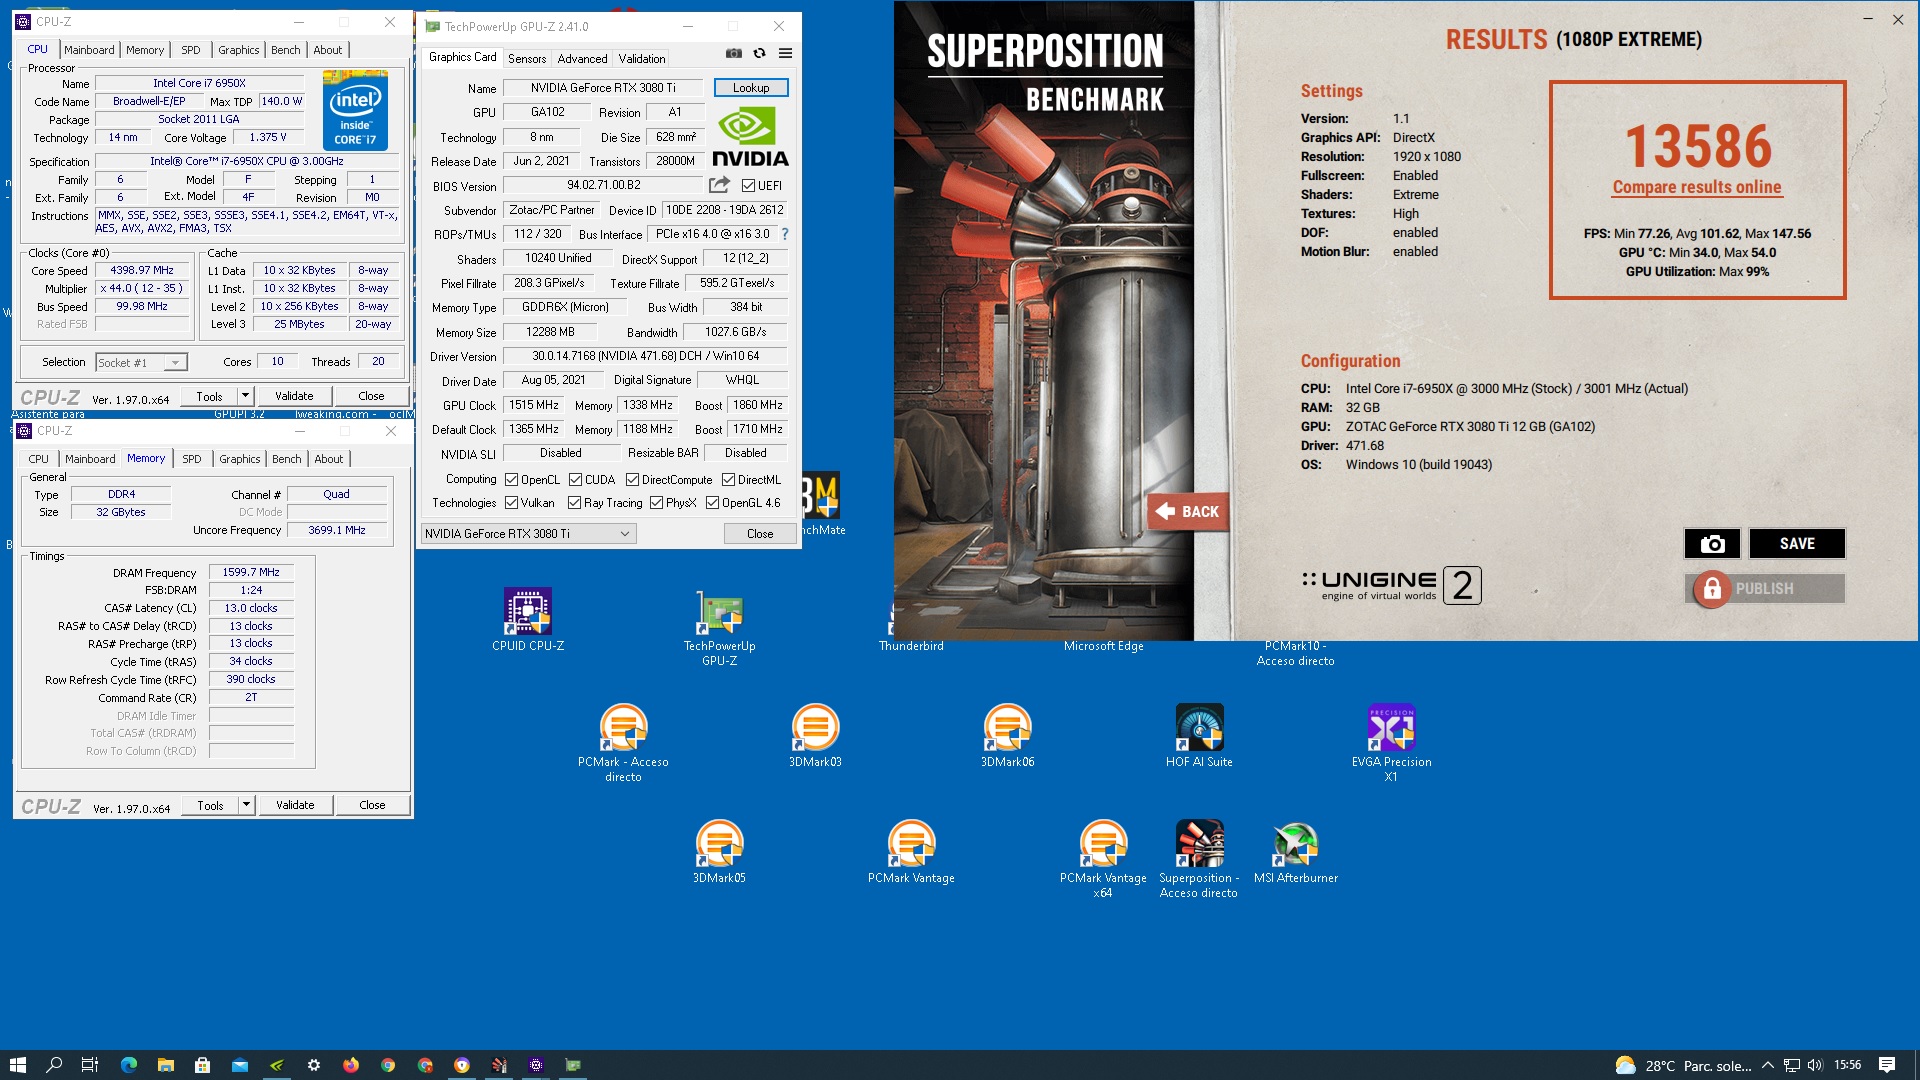Switch to the Mainboard tab in top CPU-Z
1920x1080 pixels.
pos(89,50)
